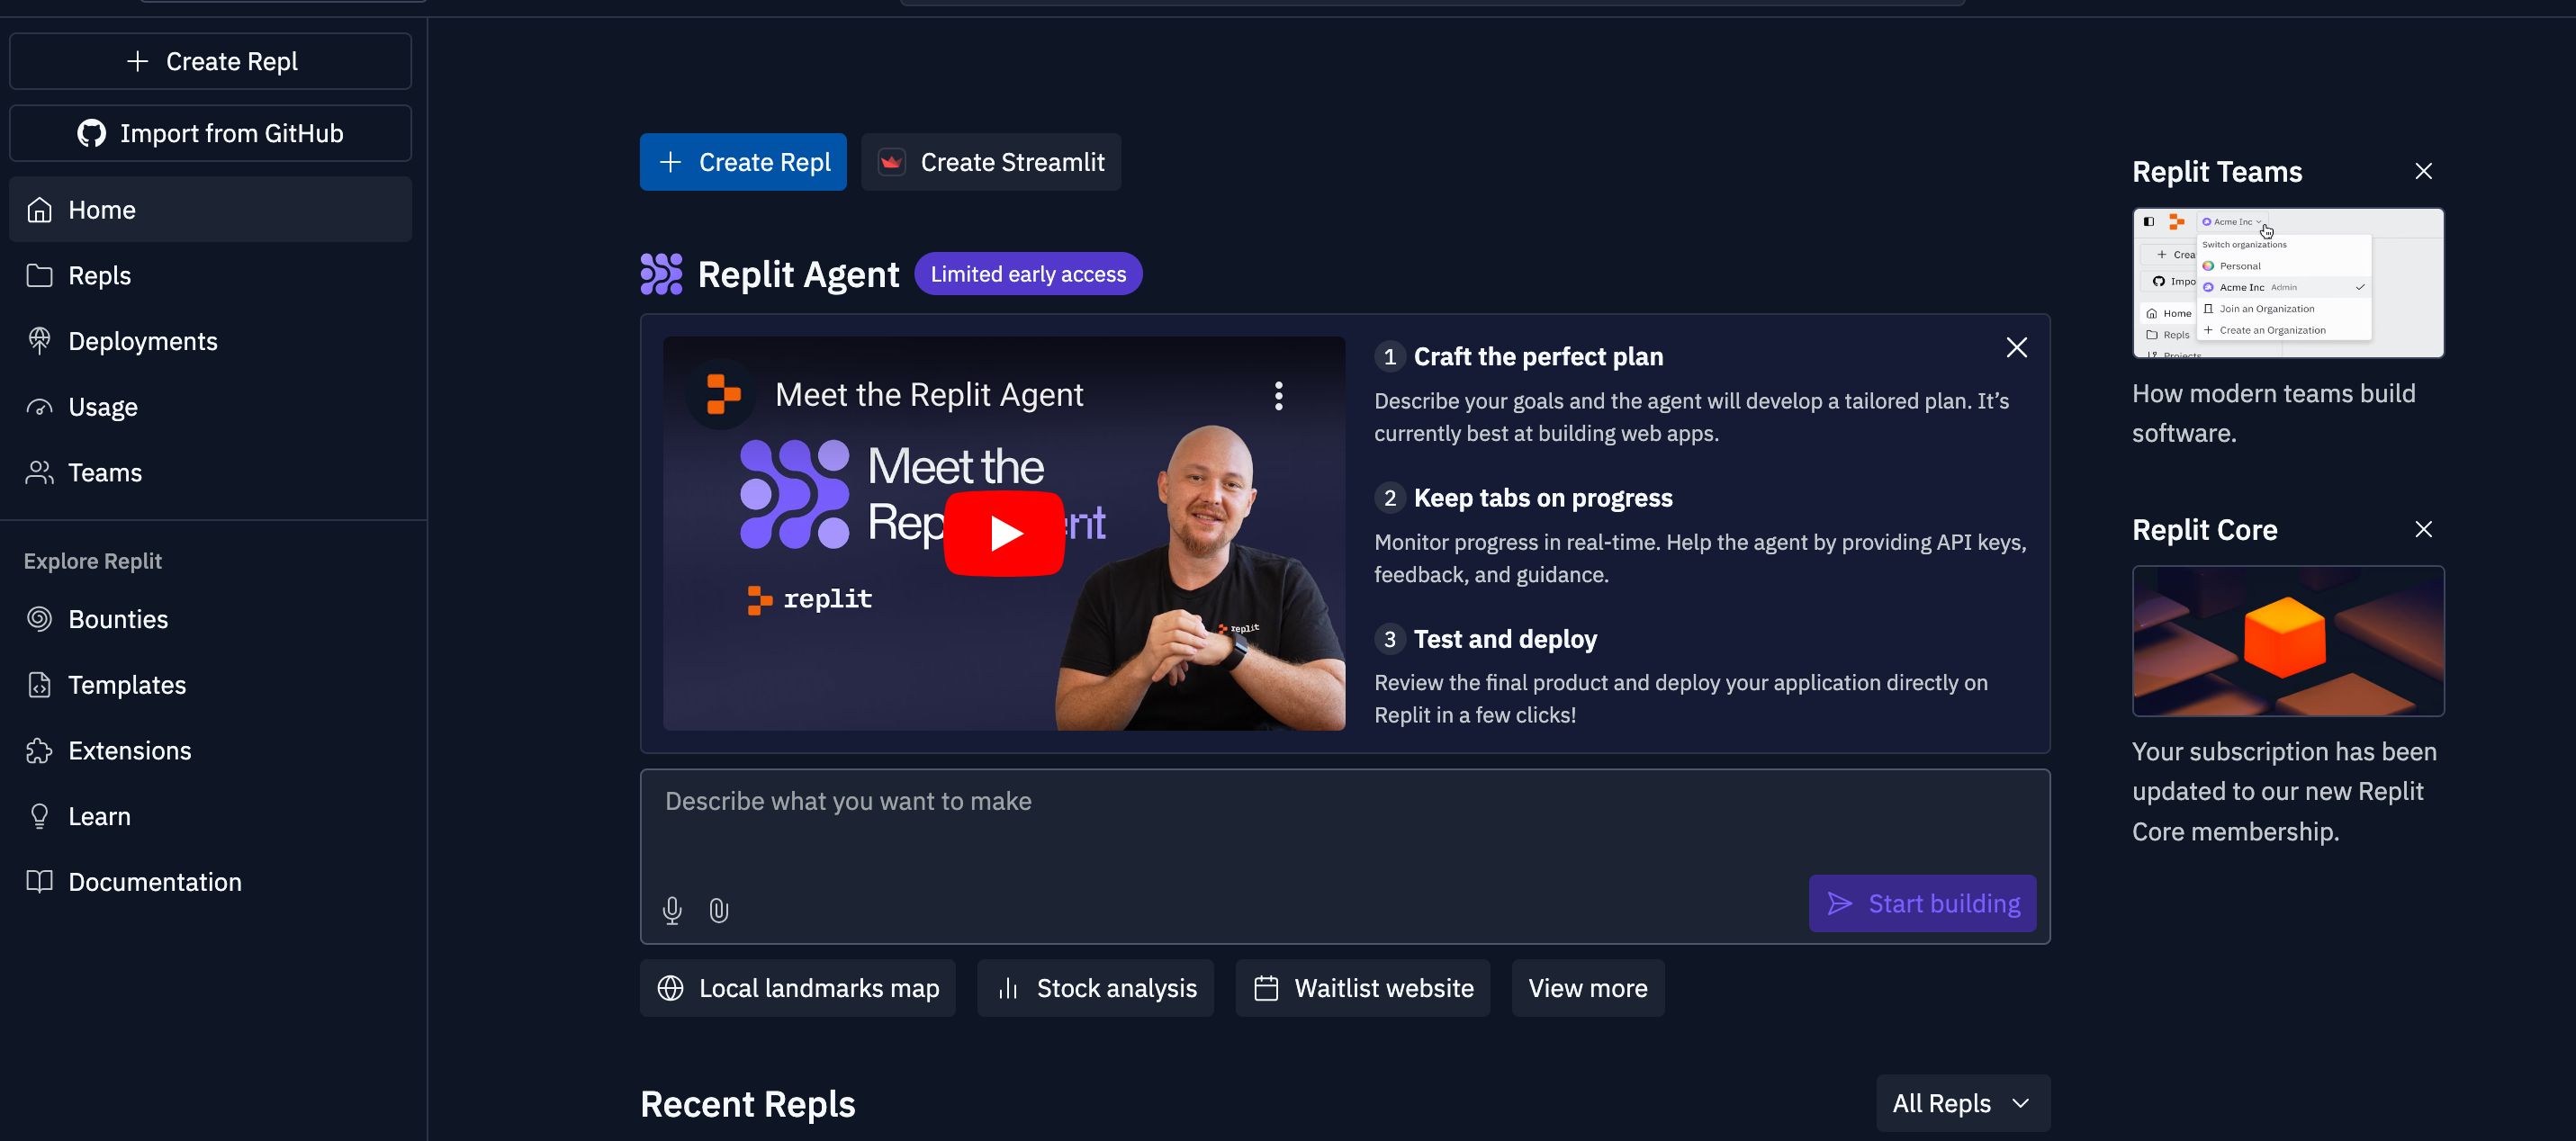Click the Extensions puzzle piece icon
This screenshot has width=2576, height=1141.
pyautogui.click(x=39, y=750)
